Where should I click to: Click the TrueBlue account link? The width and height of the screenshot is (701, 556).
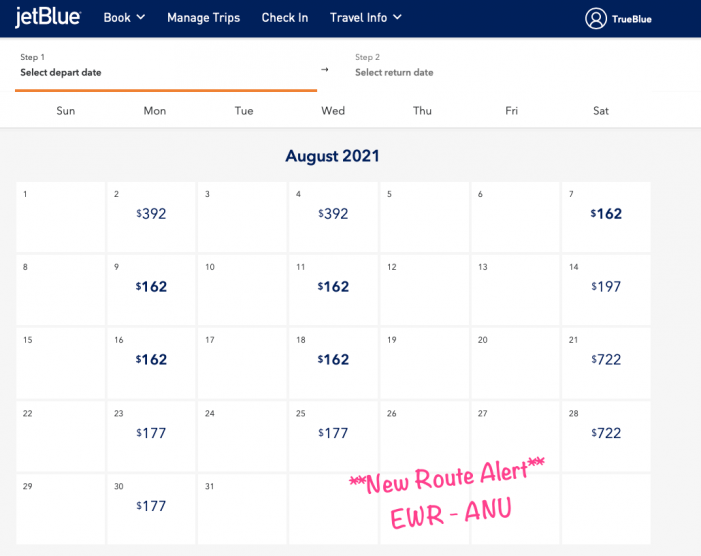click(x=631, y=19)
